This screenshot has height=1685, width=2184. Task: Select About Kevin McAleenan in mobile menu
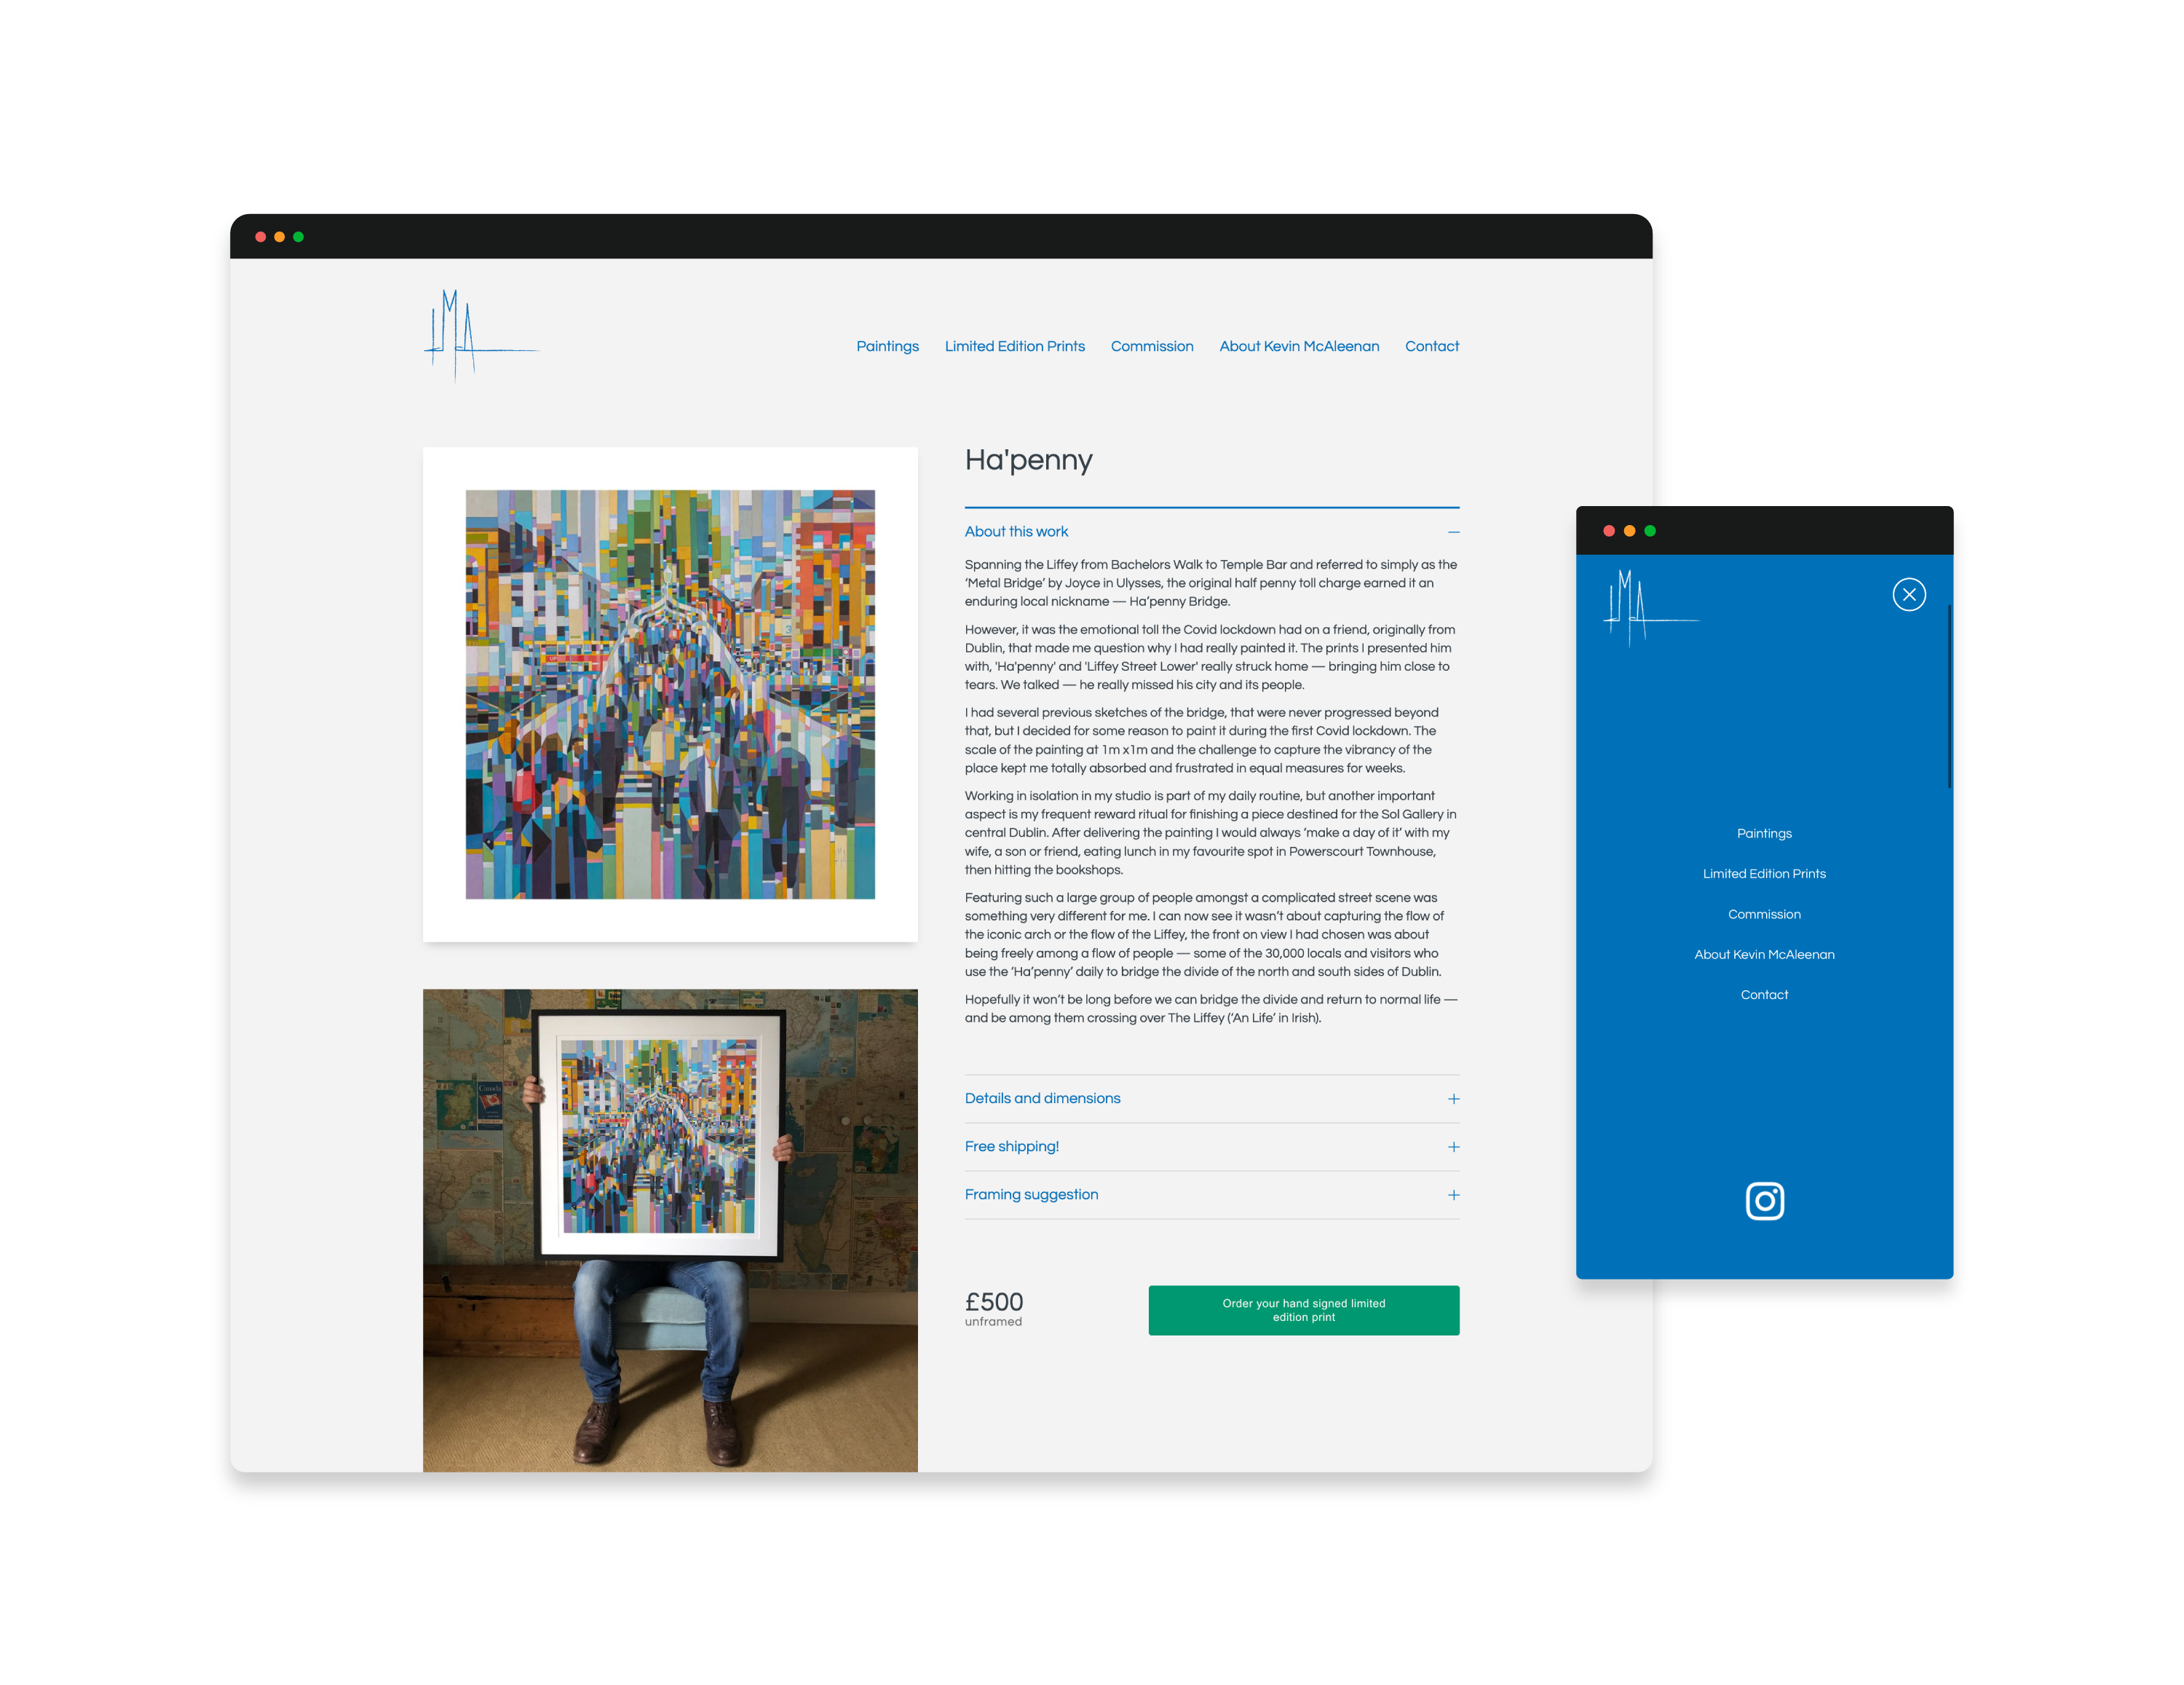pos(1764,955)
